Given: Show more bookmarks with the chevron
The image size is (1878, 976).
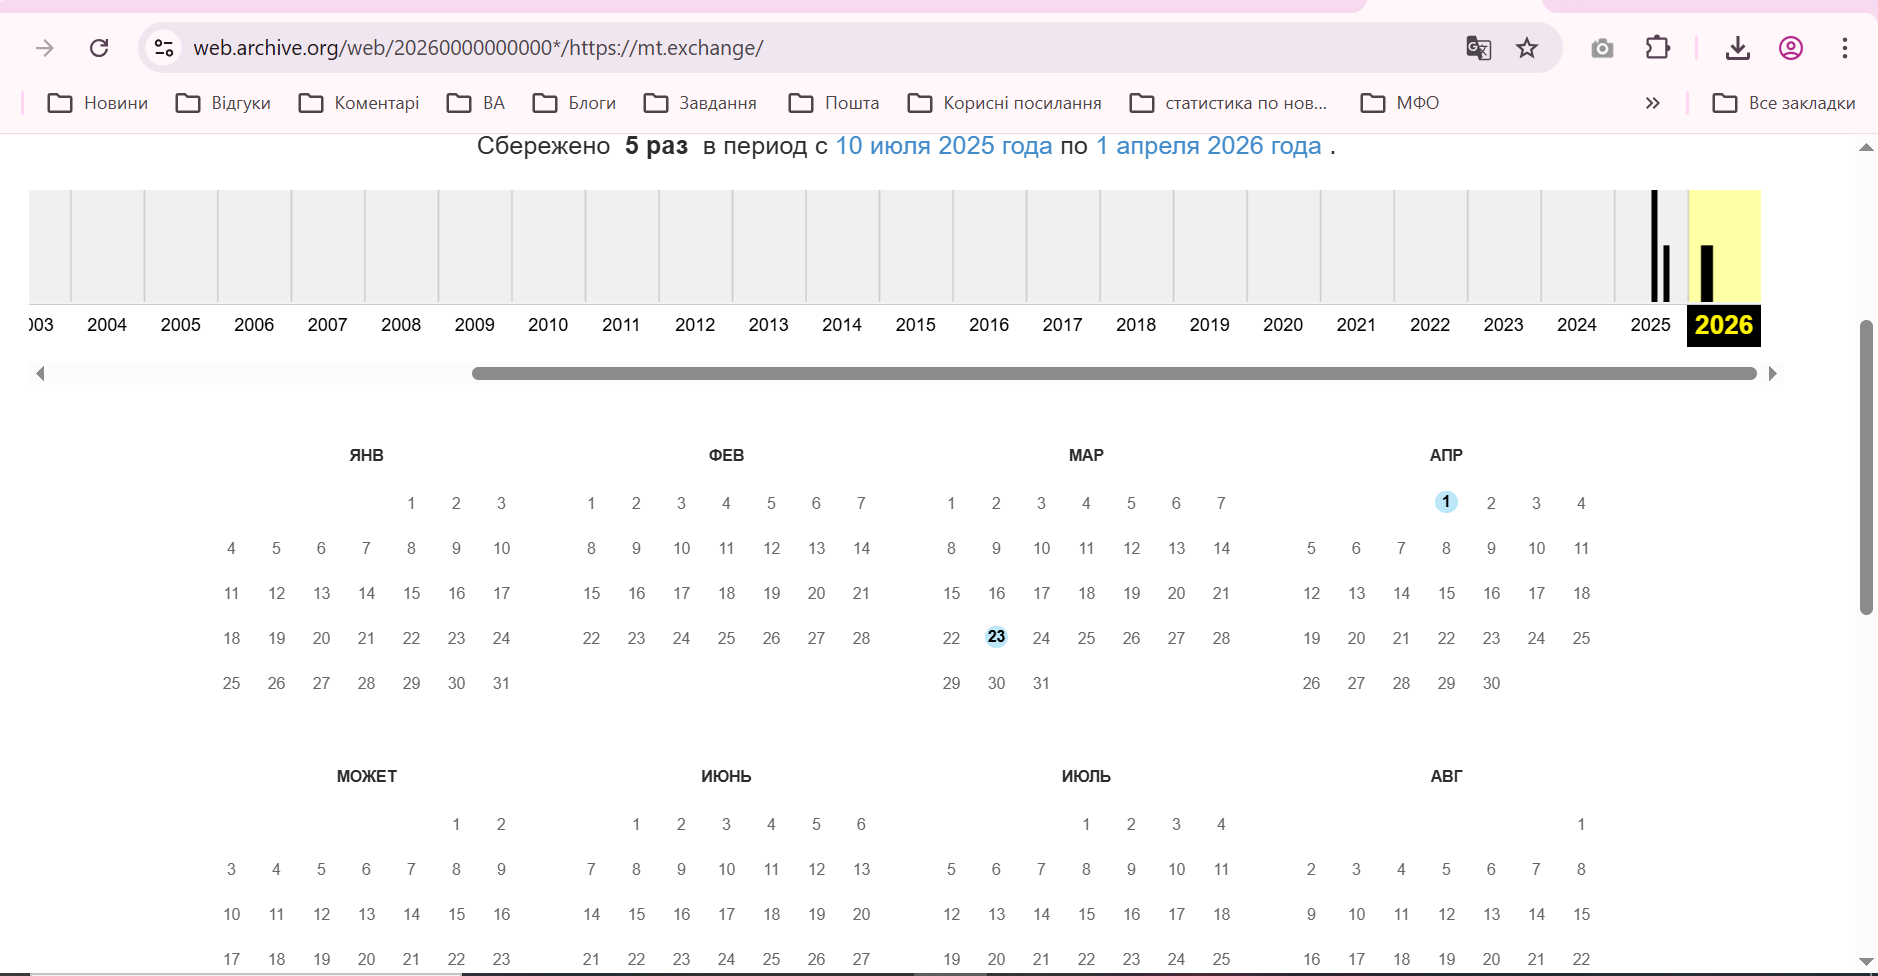Looking at the screenshot, I should [x=1653, y=103].
